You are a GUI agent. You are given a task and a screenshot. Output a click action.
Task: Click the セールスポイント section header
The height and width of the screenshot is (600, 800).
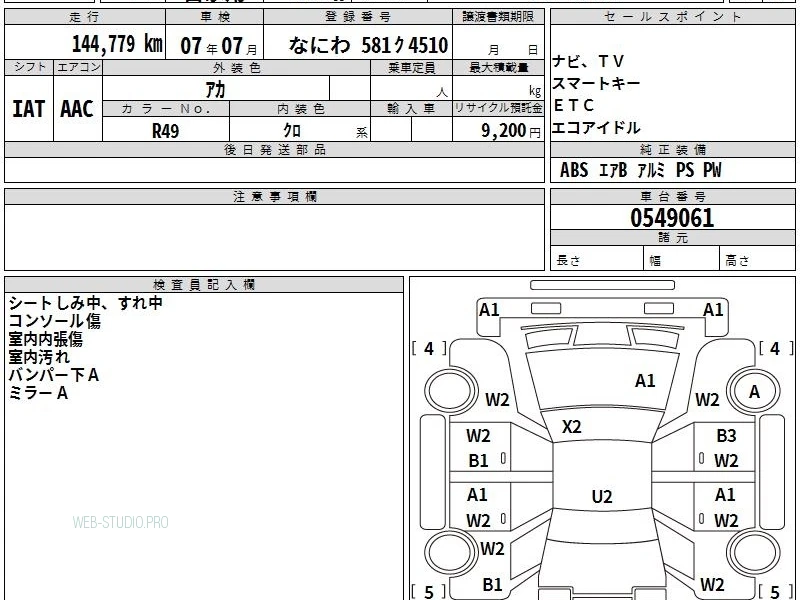[672, 17]
